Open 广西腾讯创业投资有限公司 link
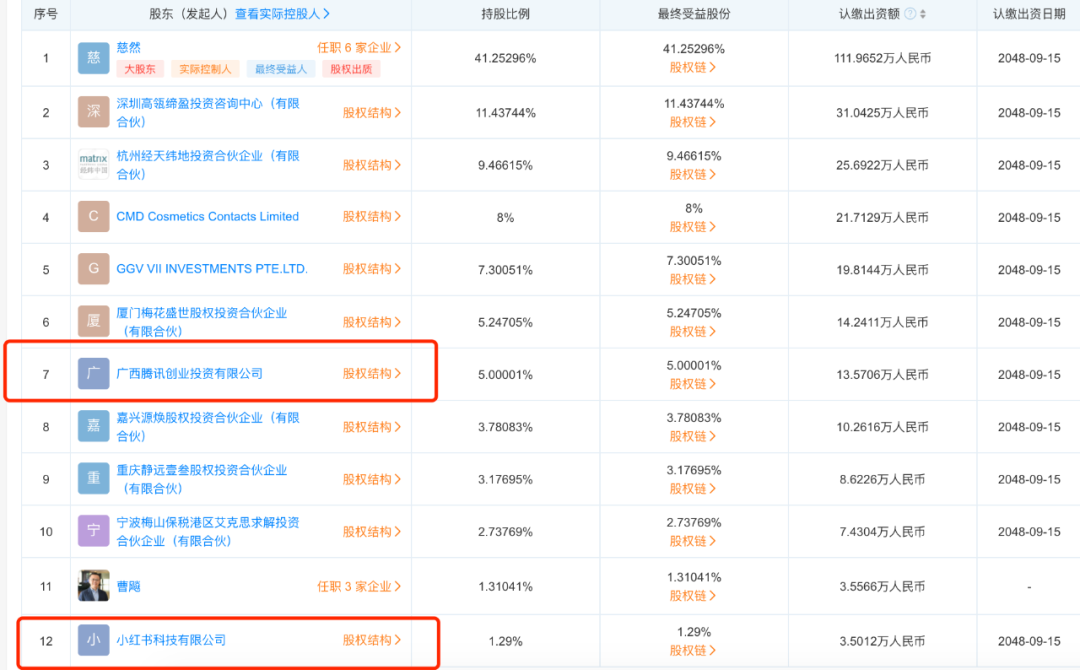Image resolution: width=1080 pixels, height=670 pixels. point(189,373)
